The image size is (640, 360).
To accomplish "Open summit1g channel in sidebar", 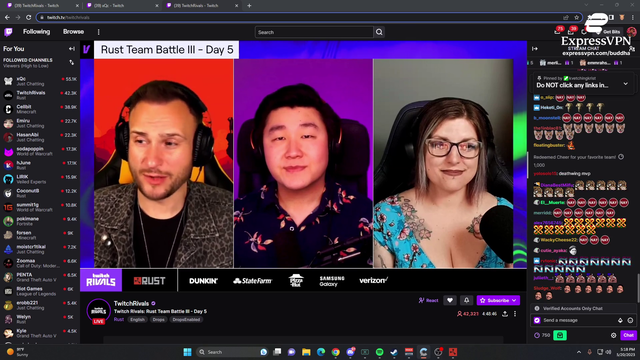I will pyautogui.click(x=40, y=207).
